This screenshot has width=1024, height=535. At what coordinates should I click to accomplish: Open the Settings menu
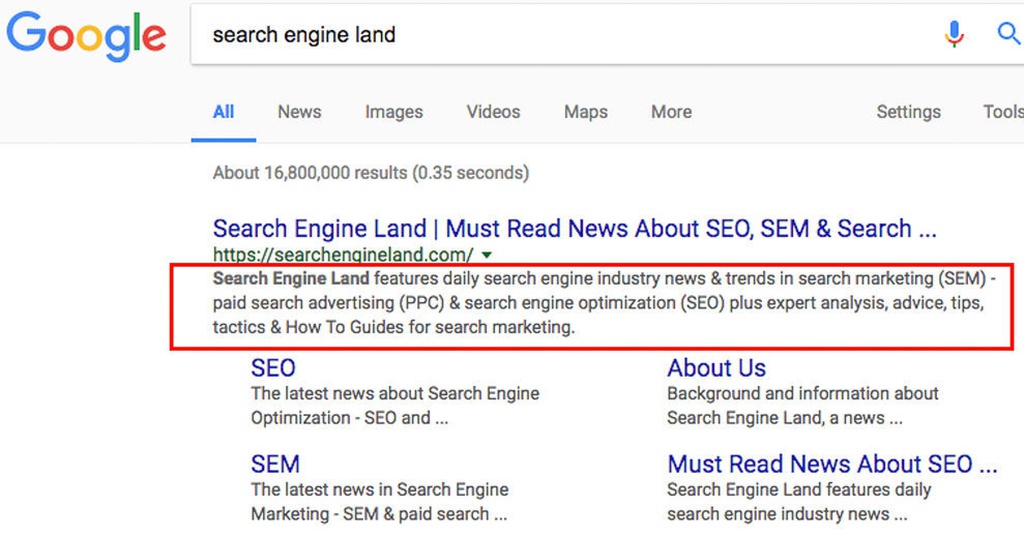(908, 112)
